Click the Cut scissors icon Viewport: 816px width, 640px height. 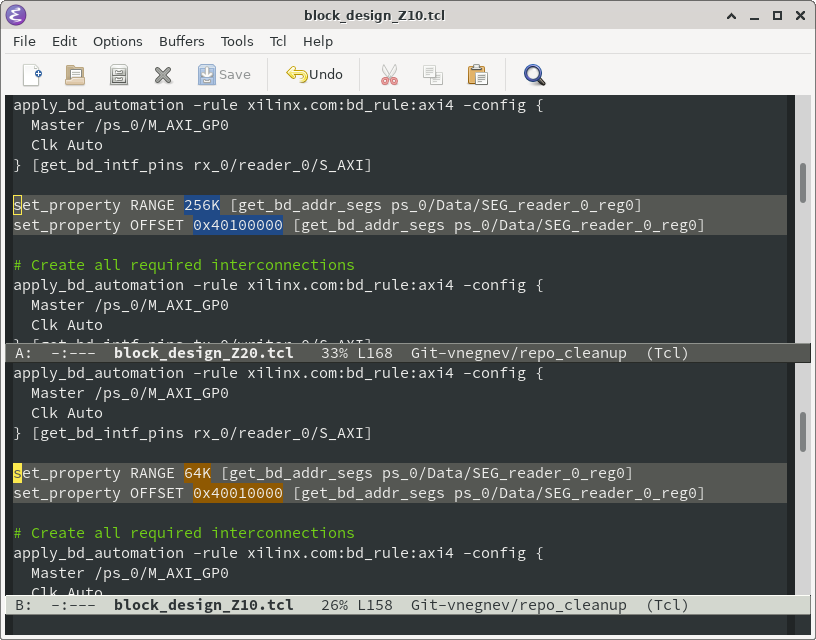389,75
